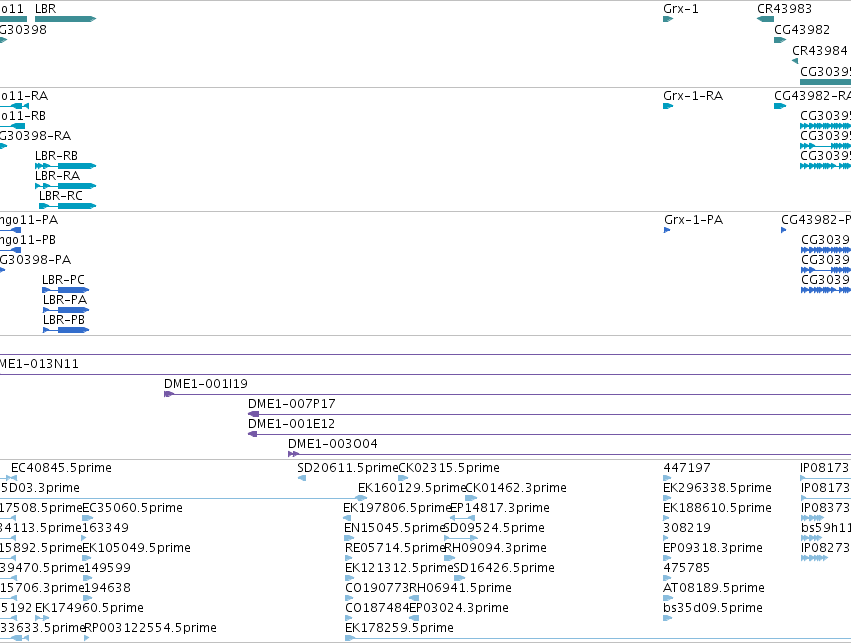Viewport: 851px width, 643px height.
Task: Select BAC clone DME1-007P17
Action: tap(549, 414)
